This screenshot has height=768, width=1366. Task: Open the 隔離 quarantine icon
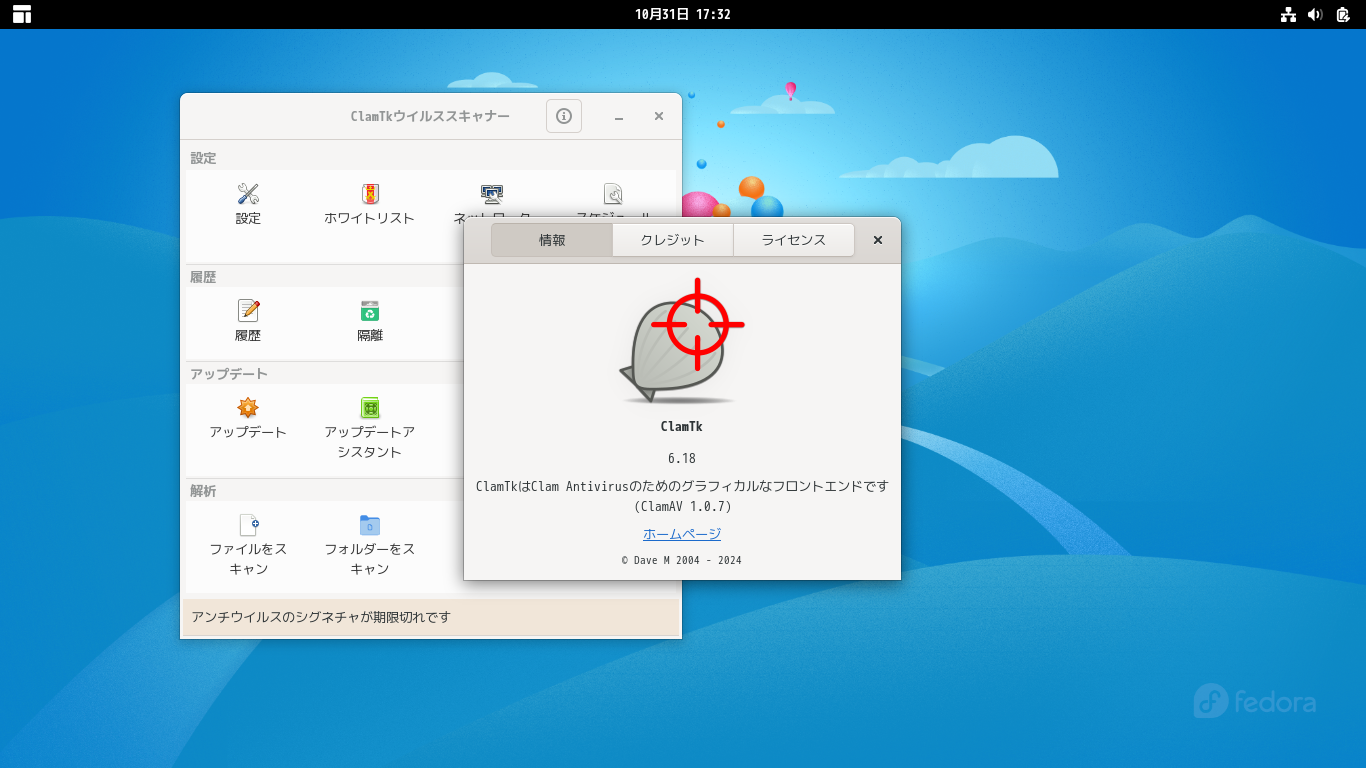(x=370, y=311)
